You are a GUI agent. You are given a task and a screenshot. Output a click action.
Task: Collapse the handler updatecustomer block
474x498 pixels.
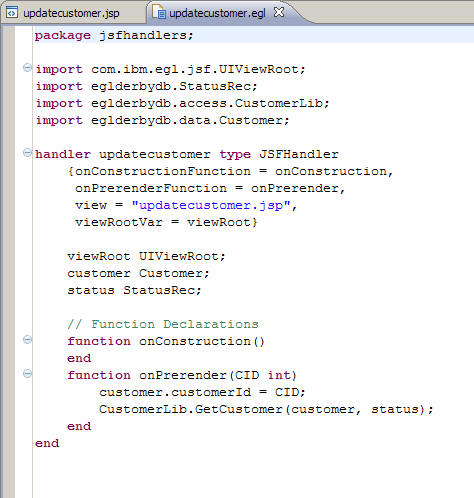pyautogui.click(x=27, y=153)
